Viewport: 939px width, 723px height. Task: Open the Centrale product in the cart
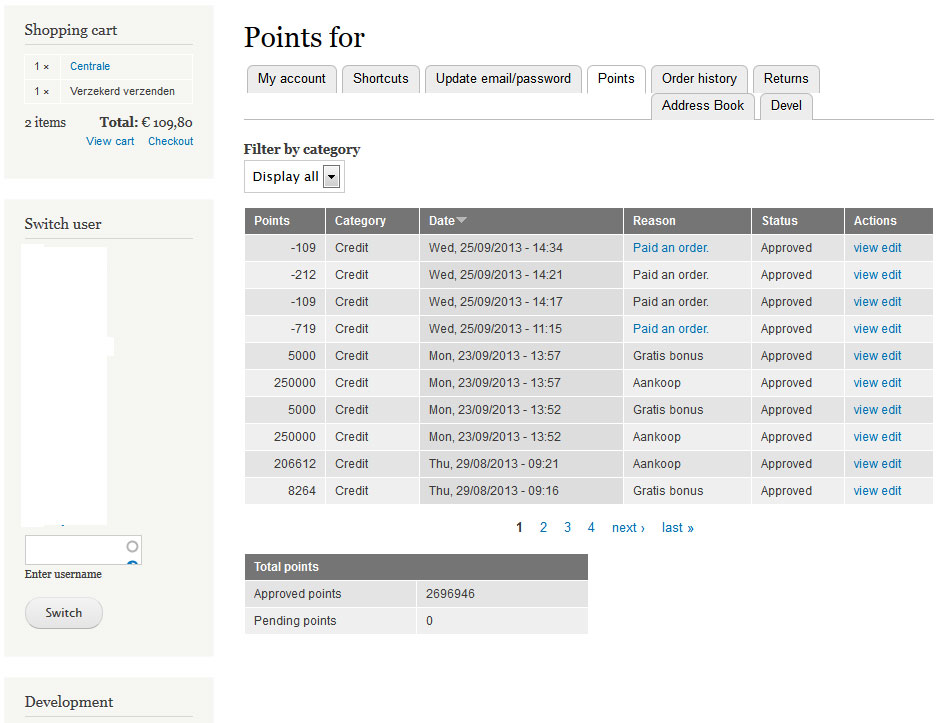coord(90,66)
